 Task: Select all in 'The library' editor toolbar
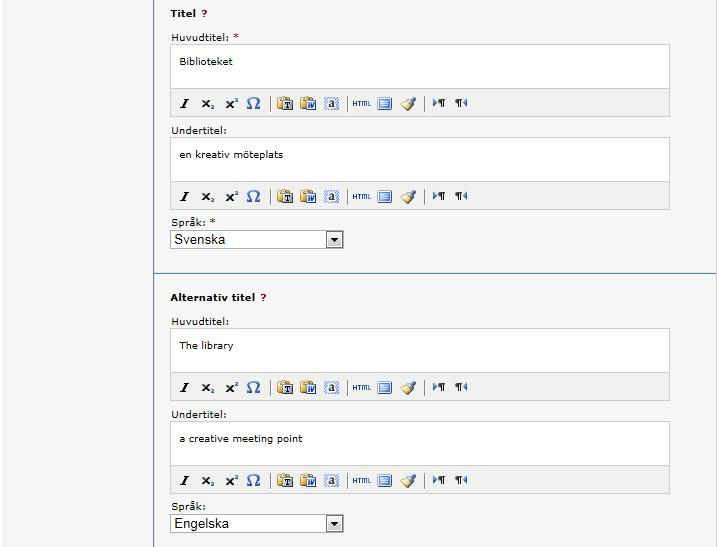(332, 388)
